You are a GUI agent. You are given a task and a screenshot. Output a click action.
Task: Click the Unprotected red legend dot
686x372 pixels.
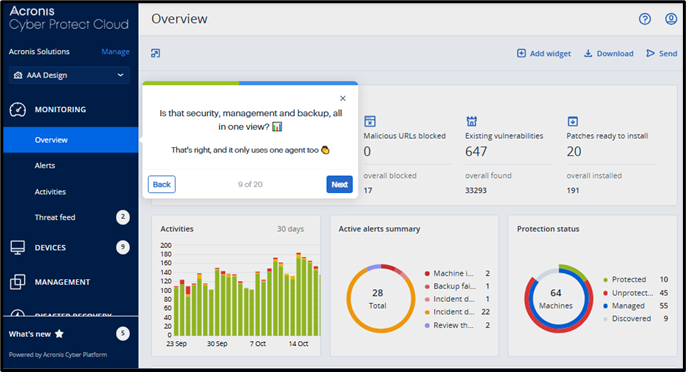606,293
